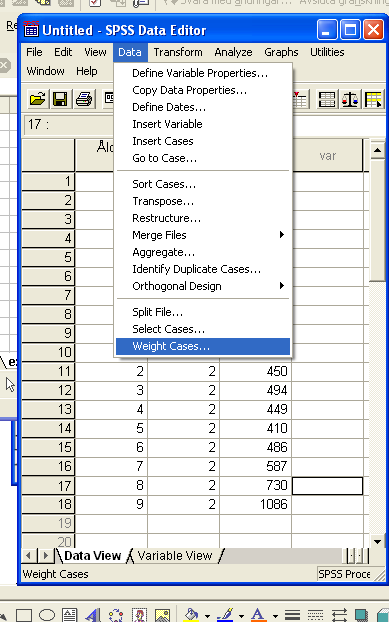The width and height of the screenshot is (389, 622).
Task: Click the Line Style icon in Word
Action: (292, 615)
